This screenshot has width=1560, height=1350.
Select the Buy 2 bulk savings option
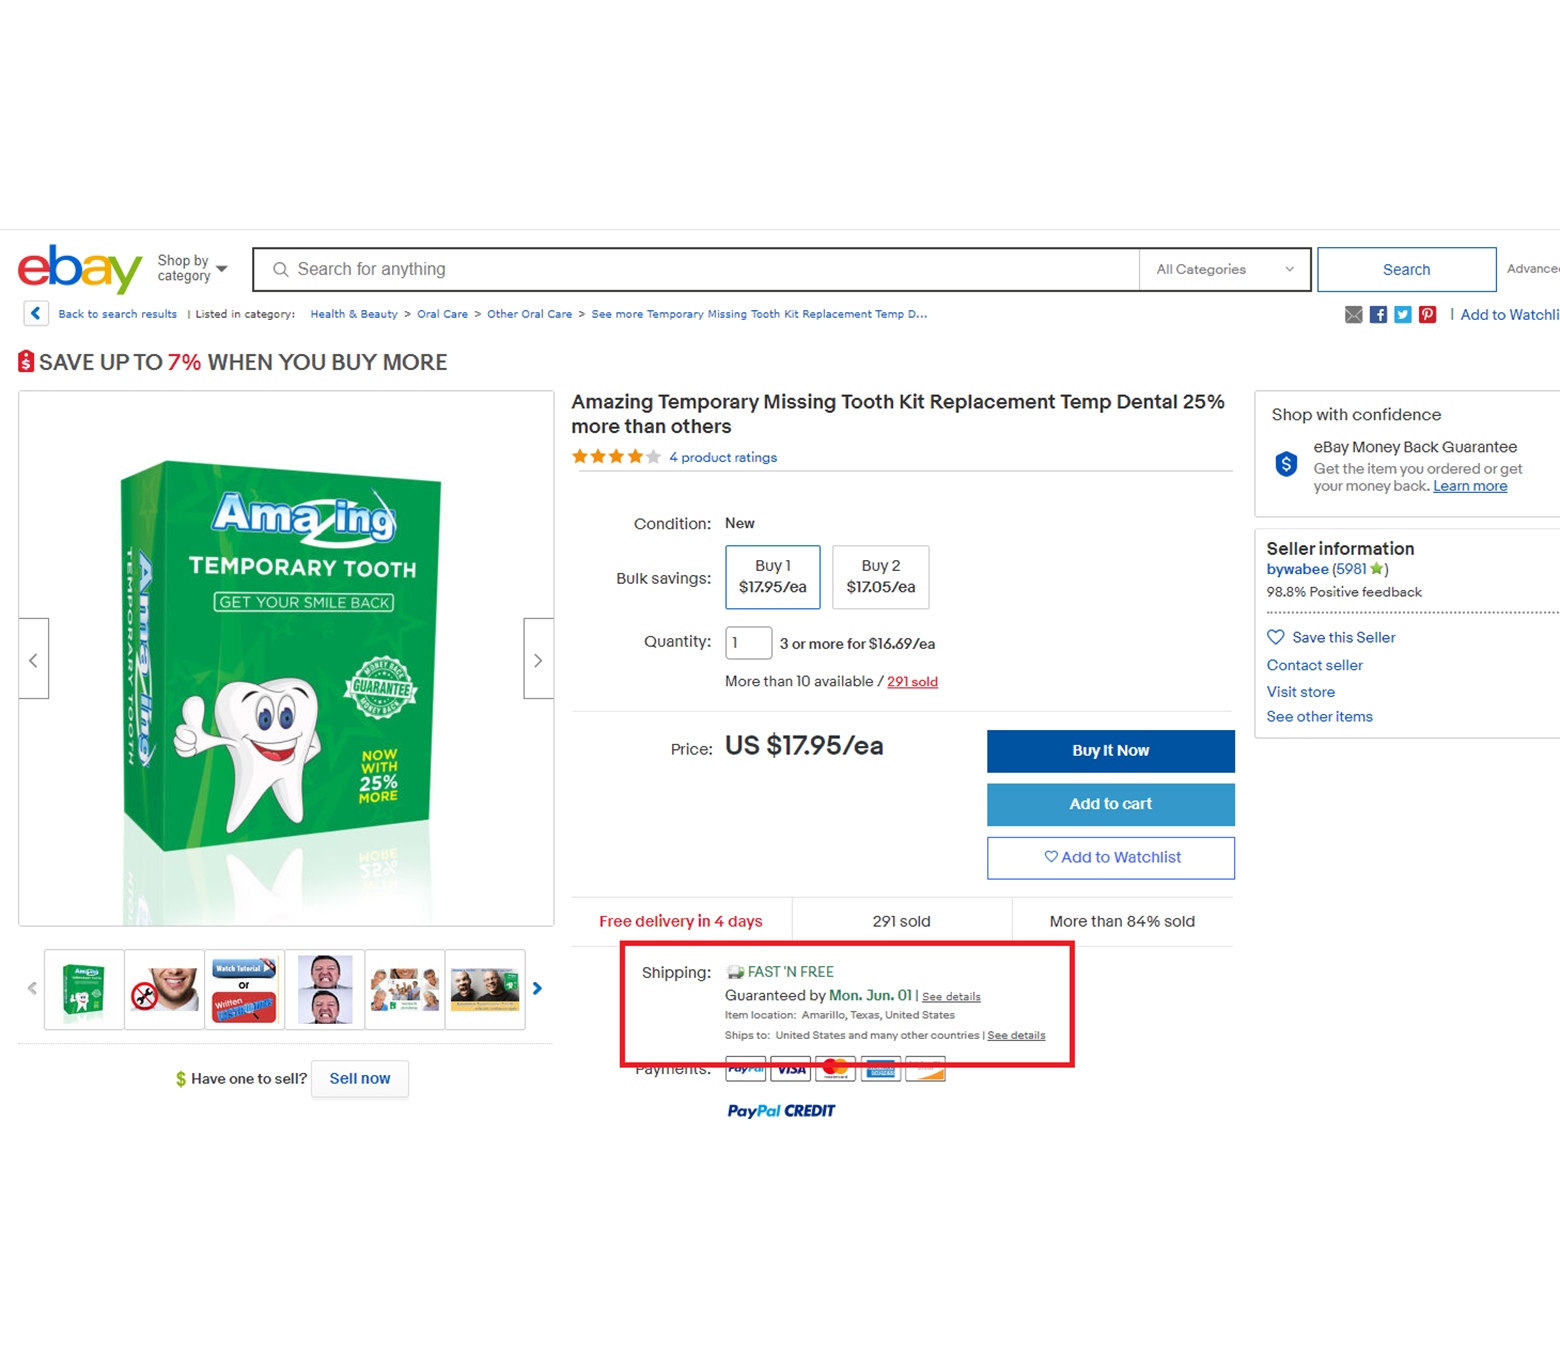click(881, 577)
